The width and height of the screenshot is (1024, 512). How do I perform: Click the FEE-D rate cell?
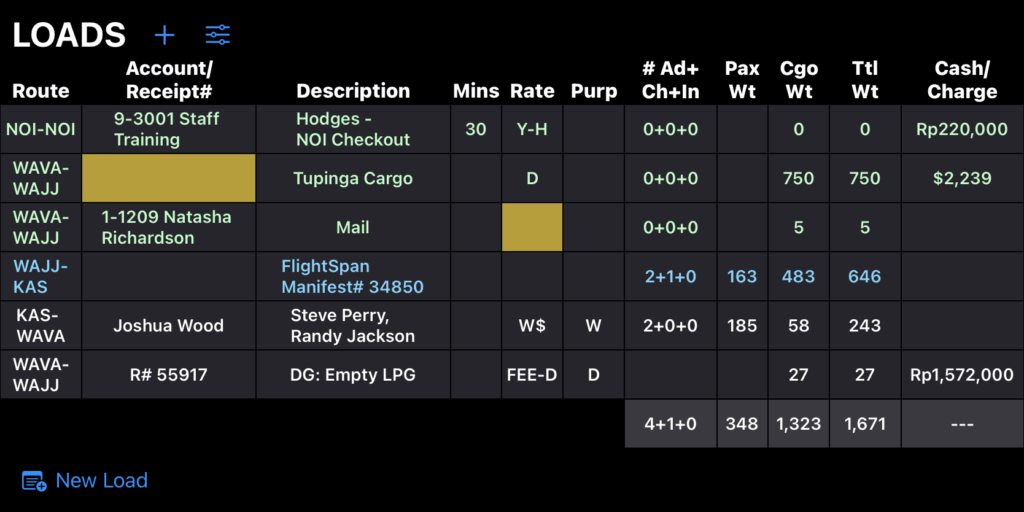click(532, 375)
